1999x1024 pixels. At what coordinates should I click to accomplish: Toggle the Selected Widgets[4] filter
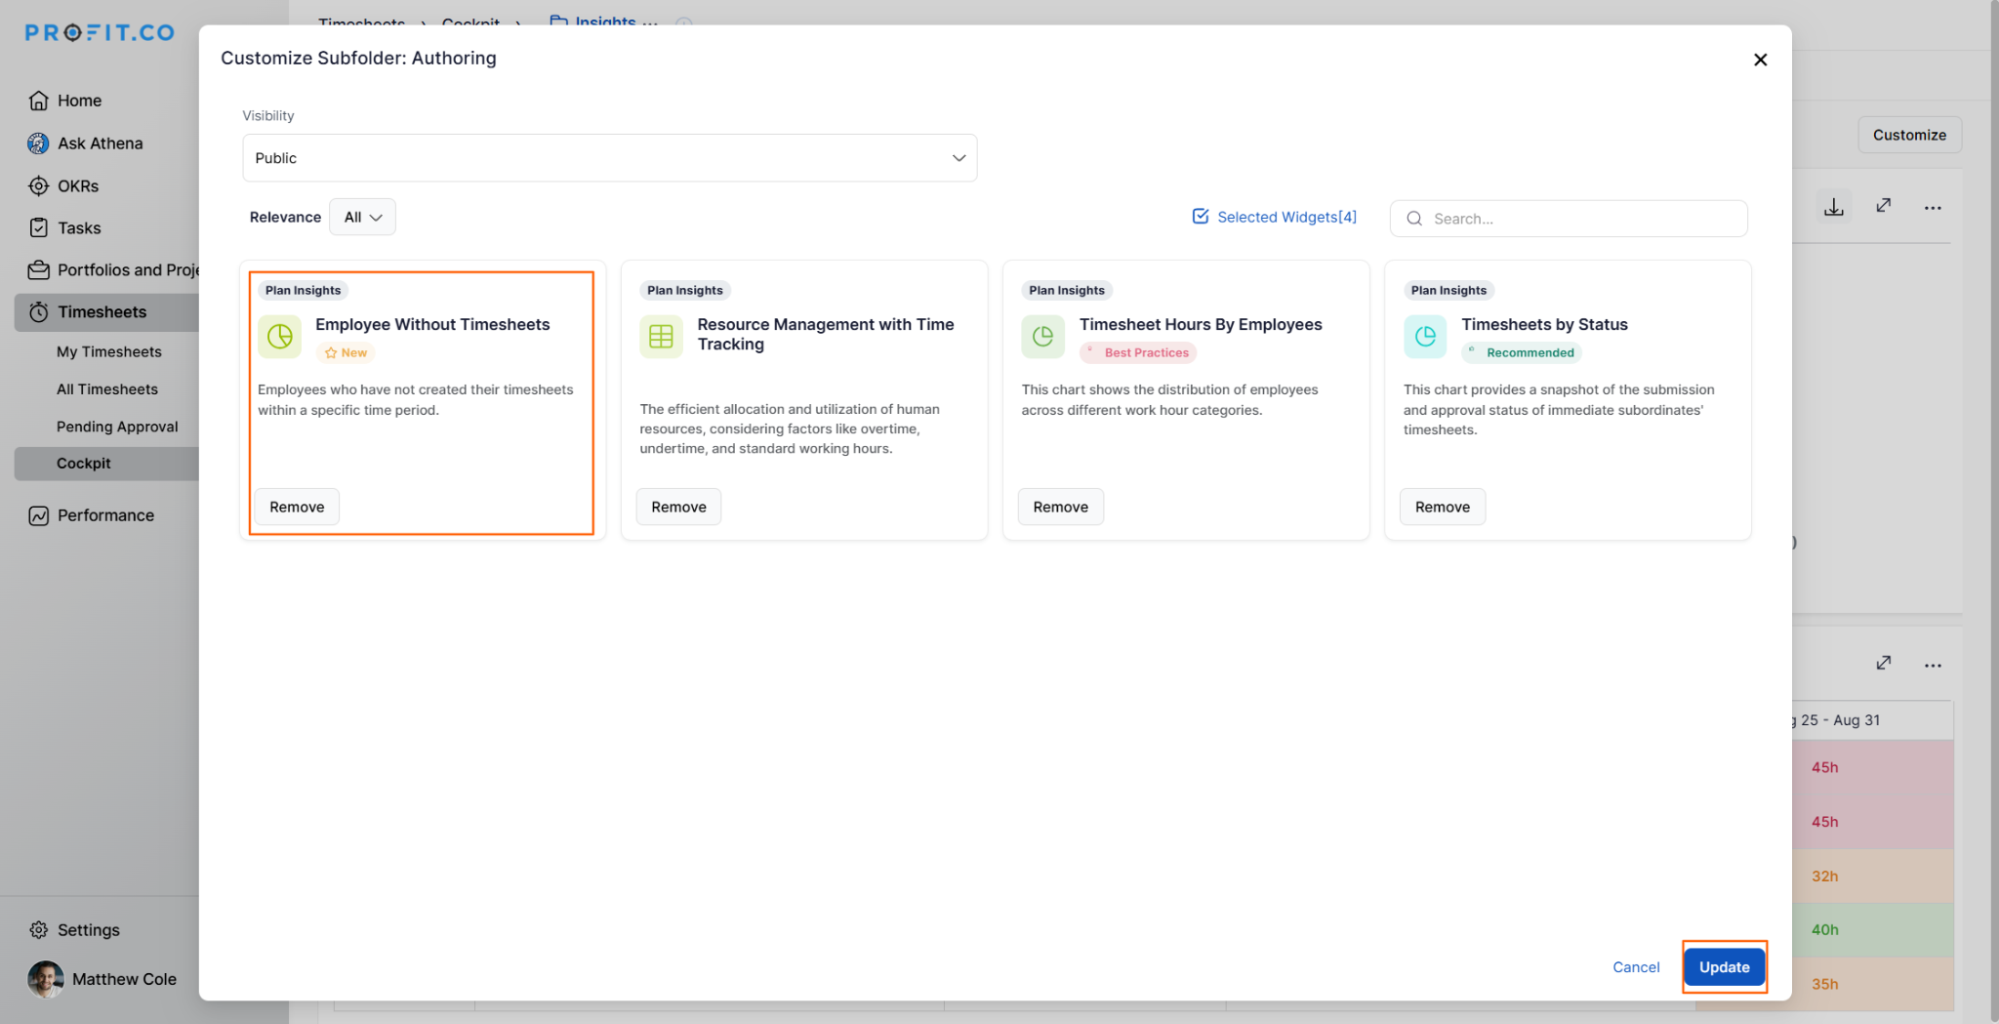tap(1274, 217)
